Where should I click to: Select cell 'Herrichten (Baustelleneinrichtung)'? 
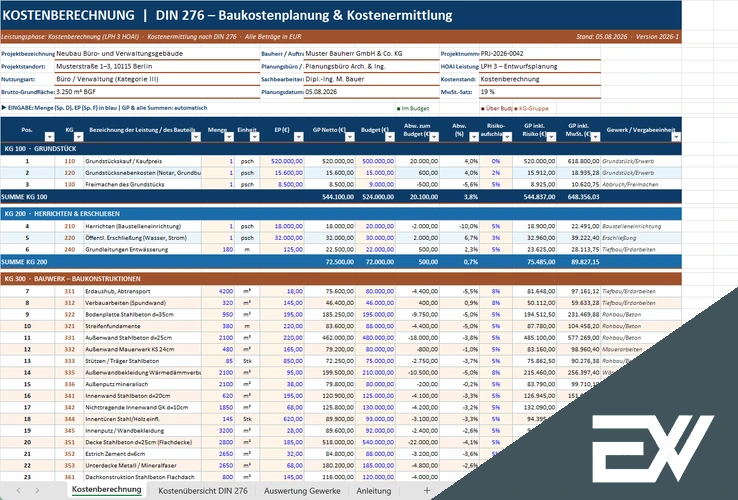(x=143, y=226)
